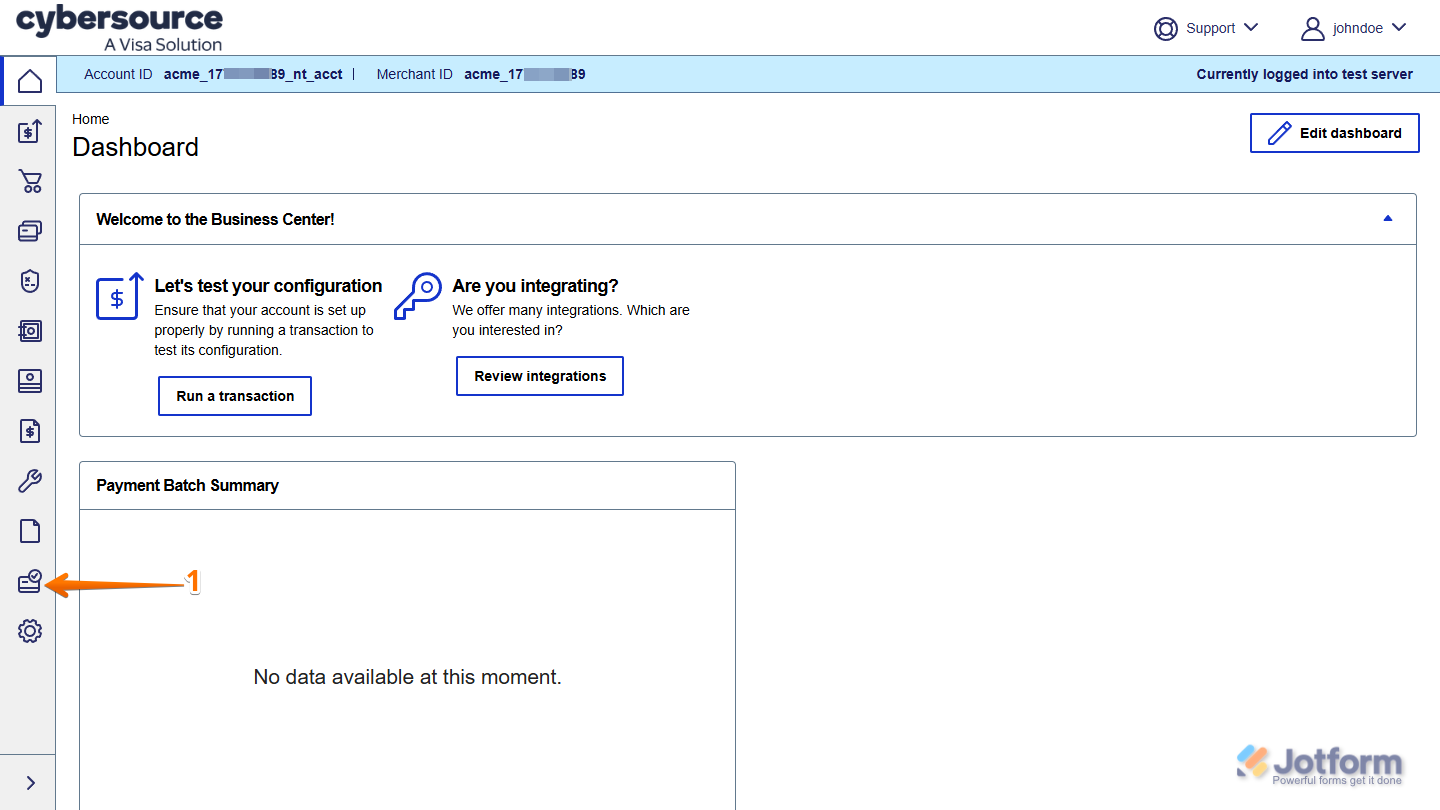Open the wrench tools sidebar icon

click(30, 481)
